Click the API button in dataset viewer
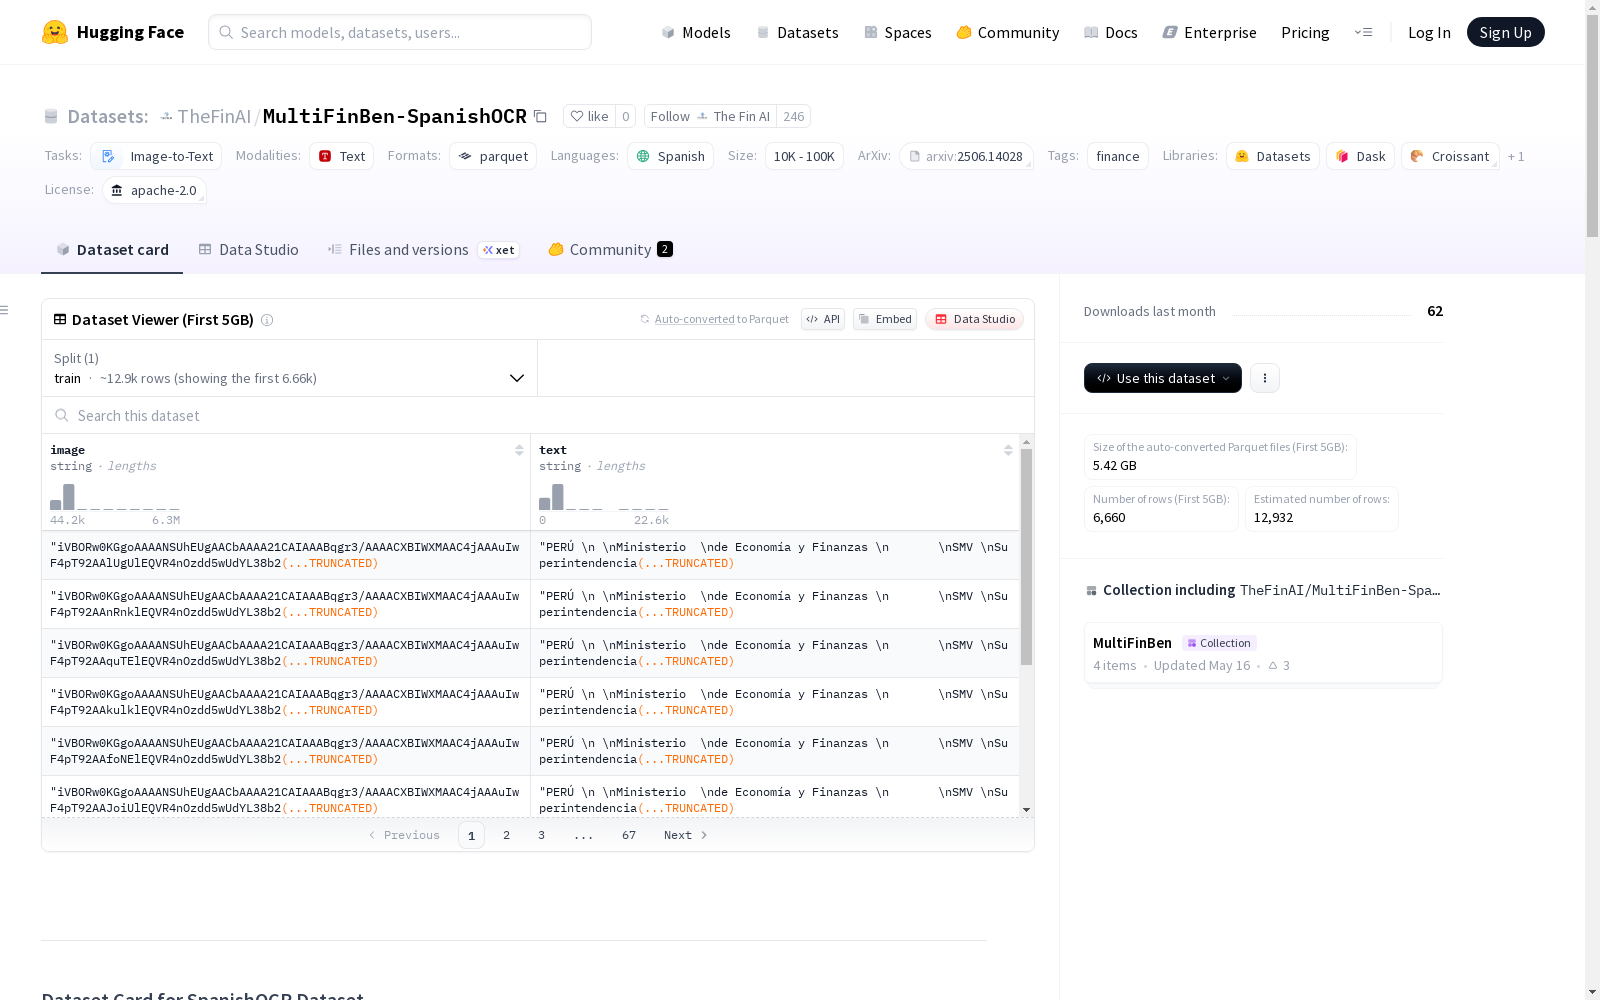Viewport: 1600px width, 1000px height. pyautogui.click(x=823, y=319)
